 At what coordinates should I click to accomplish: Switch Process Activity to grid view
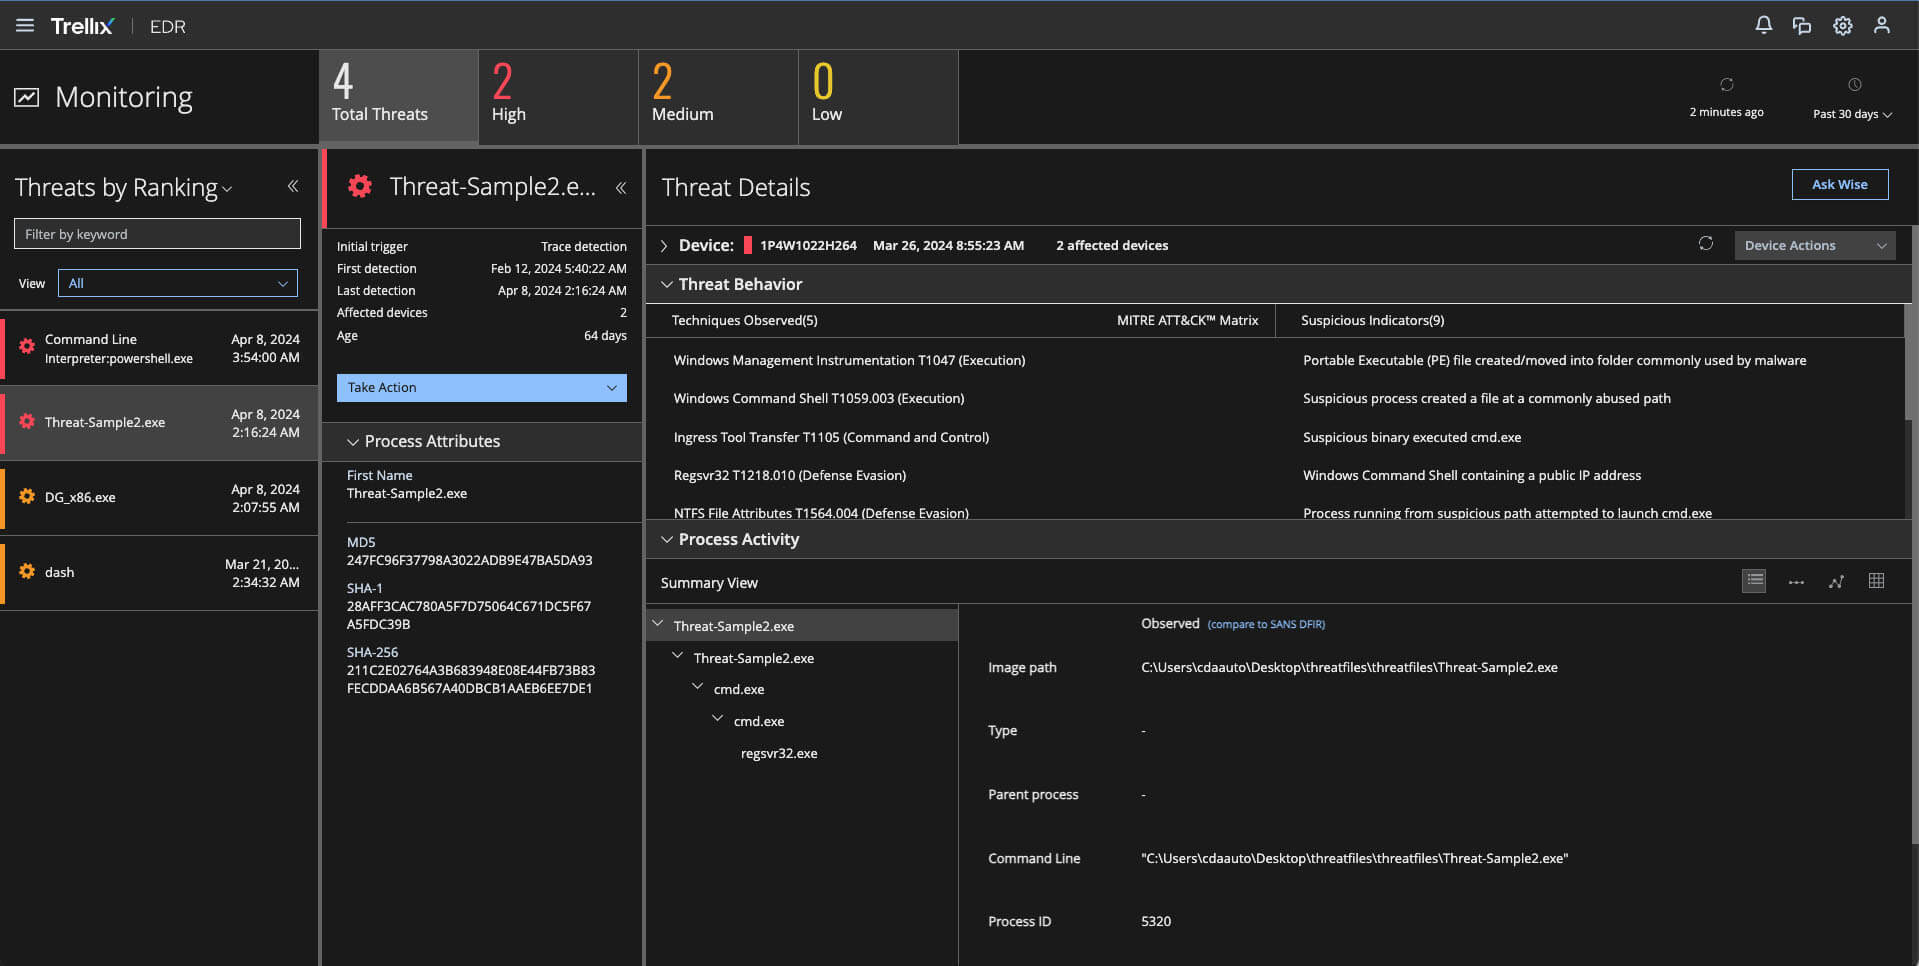tap(1876, 581)
